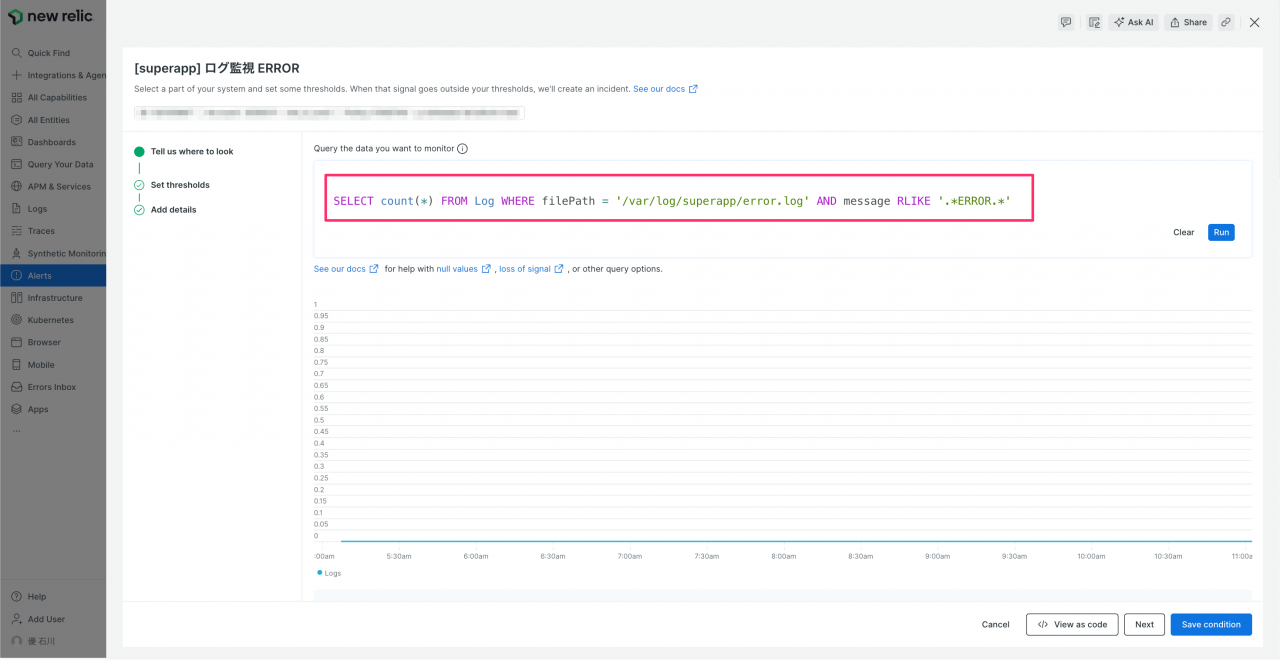The height and width of the screenshot is (660, 1280).
Task: Open the loss of signal help link
Action: pyautogui.click(x=531, y=269)
